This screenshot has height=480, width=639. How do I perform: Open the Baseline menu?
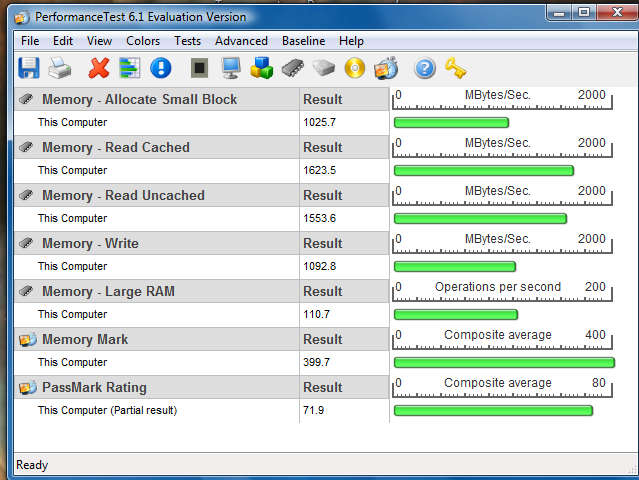click(304, 41)
